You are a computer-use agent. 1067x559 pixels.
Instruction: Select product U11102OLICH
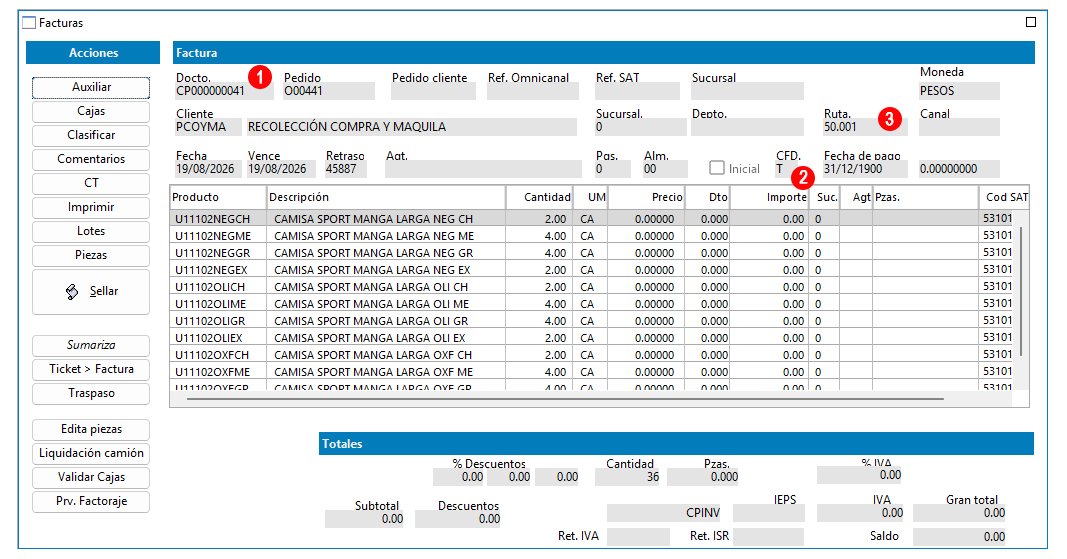[x=210, y=287]
